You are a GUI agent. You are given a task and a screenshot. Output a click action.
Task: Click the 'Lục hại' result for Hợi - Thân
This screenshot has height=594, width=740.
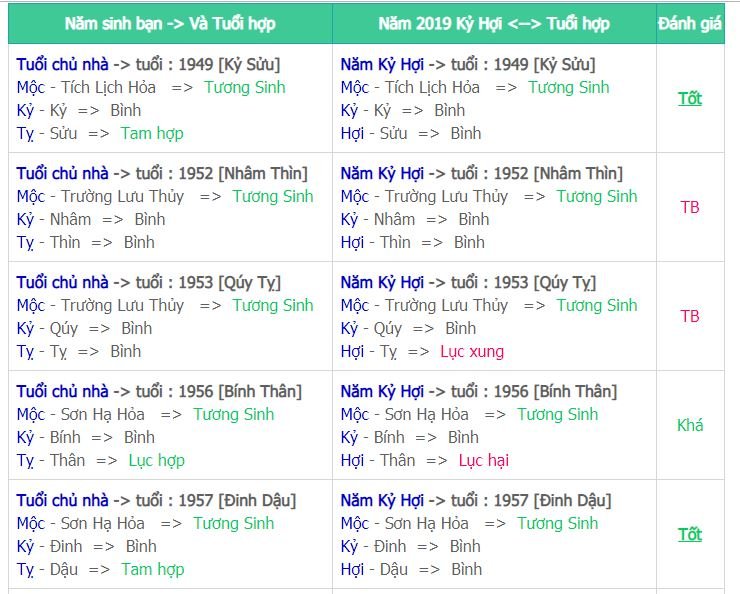coord(484,461)
